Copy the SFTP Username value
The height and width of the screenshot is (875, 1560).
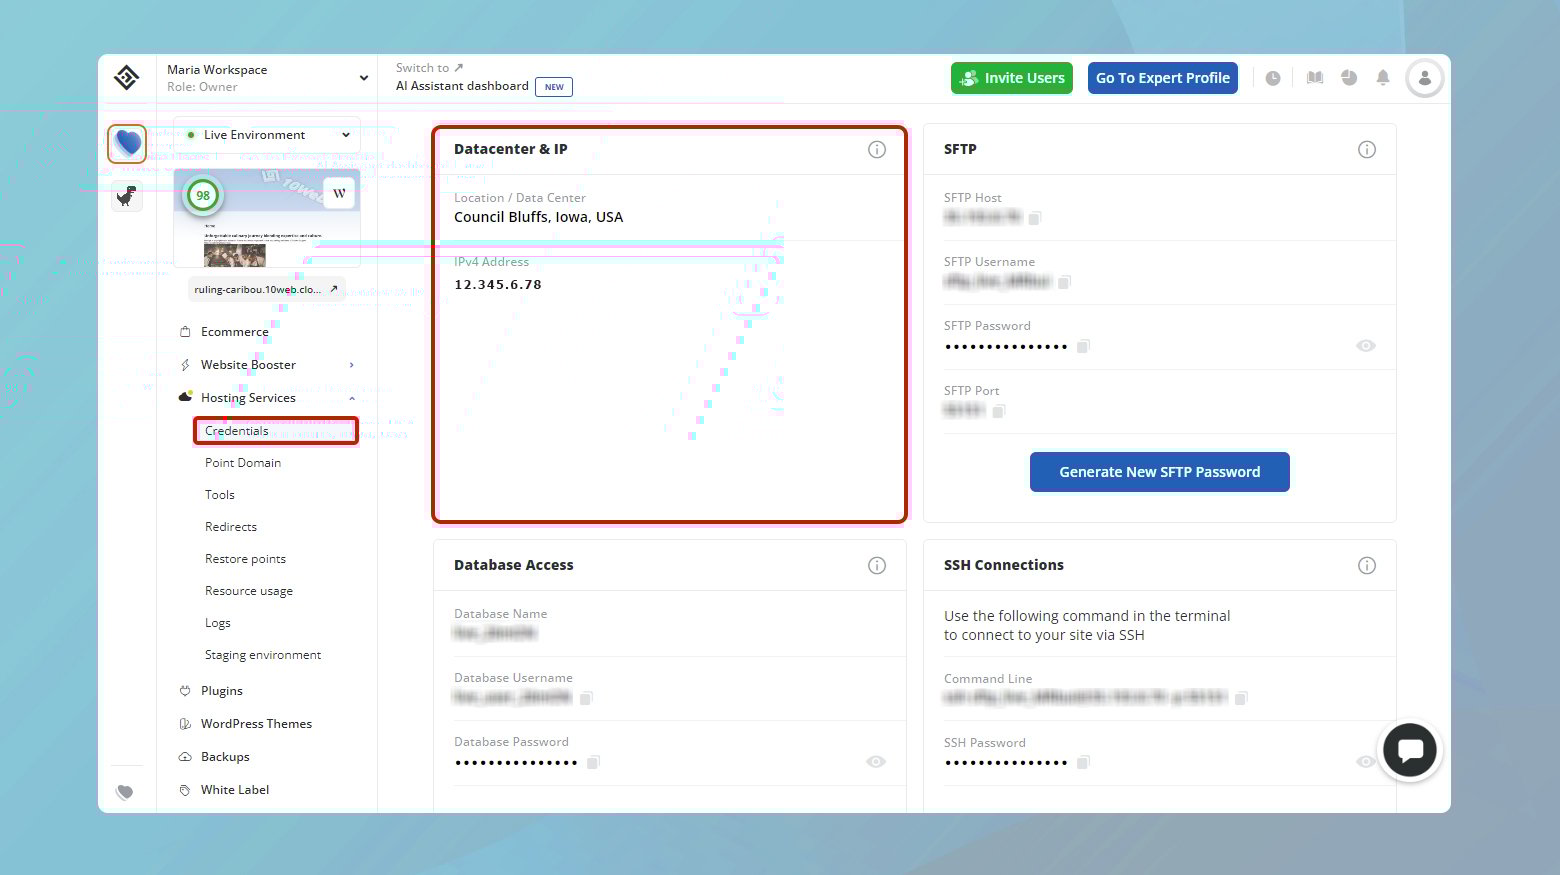point(1064,282)
